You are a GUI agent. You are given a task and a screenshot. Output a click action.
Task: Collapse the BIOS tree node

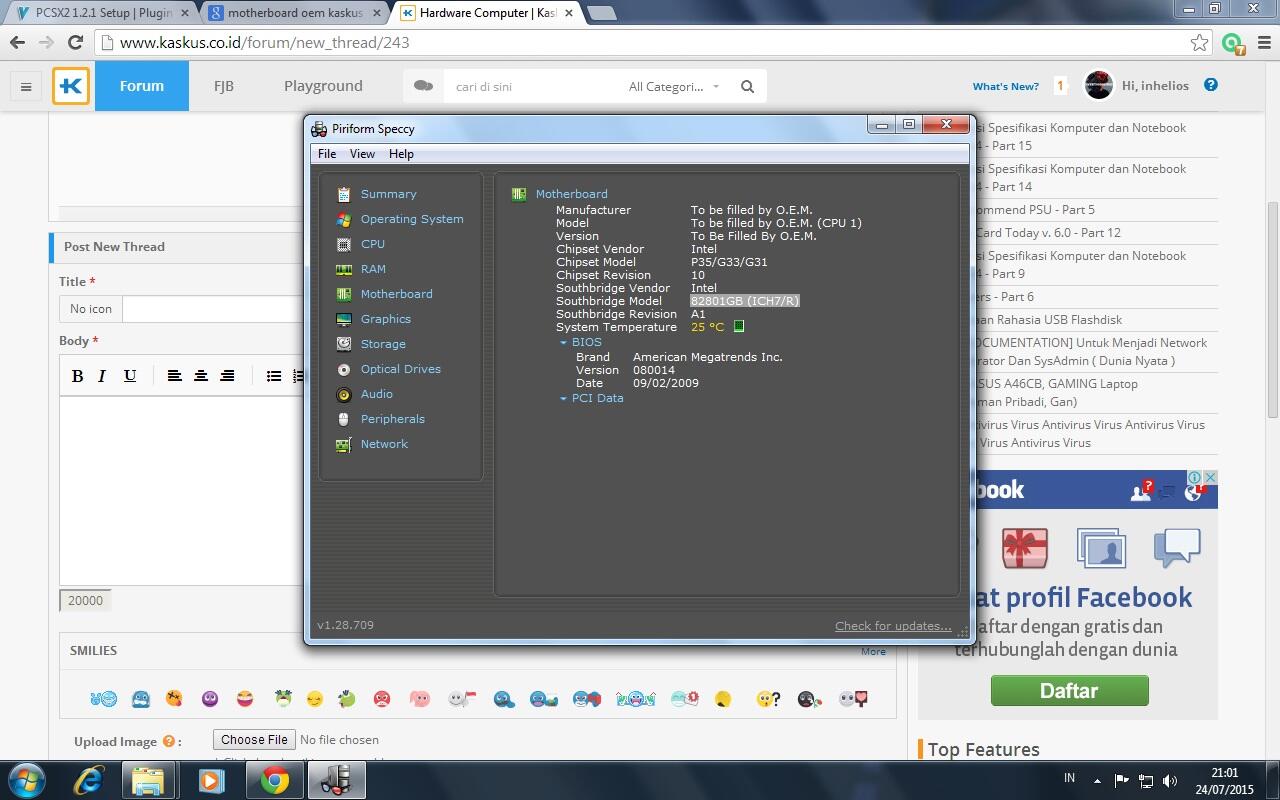point(563,343)
